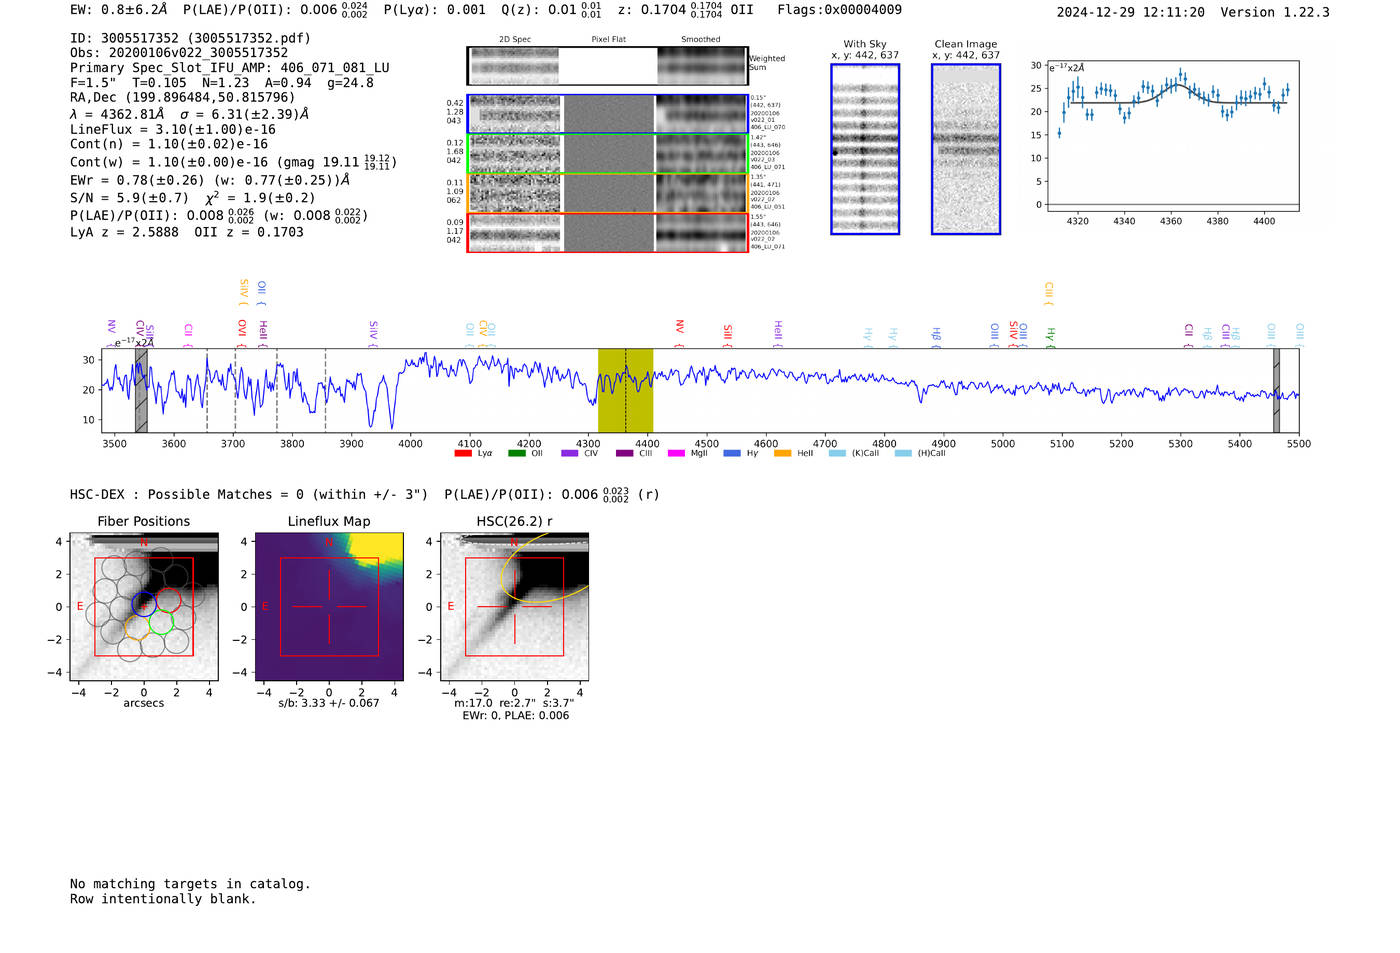Click the Smoothed column header
The width and height of the screenshot is (1400, 953).
click(700, 39)
